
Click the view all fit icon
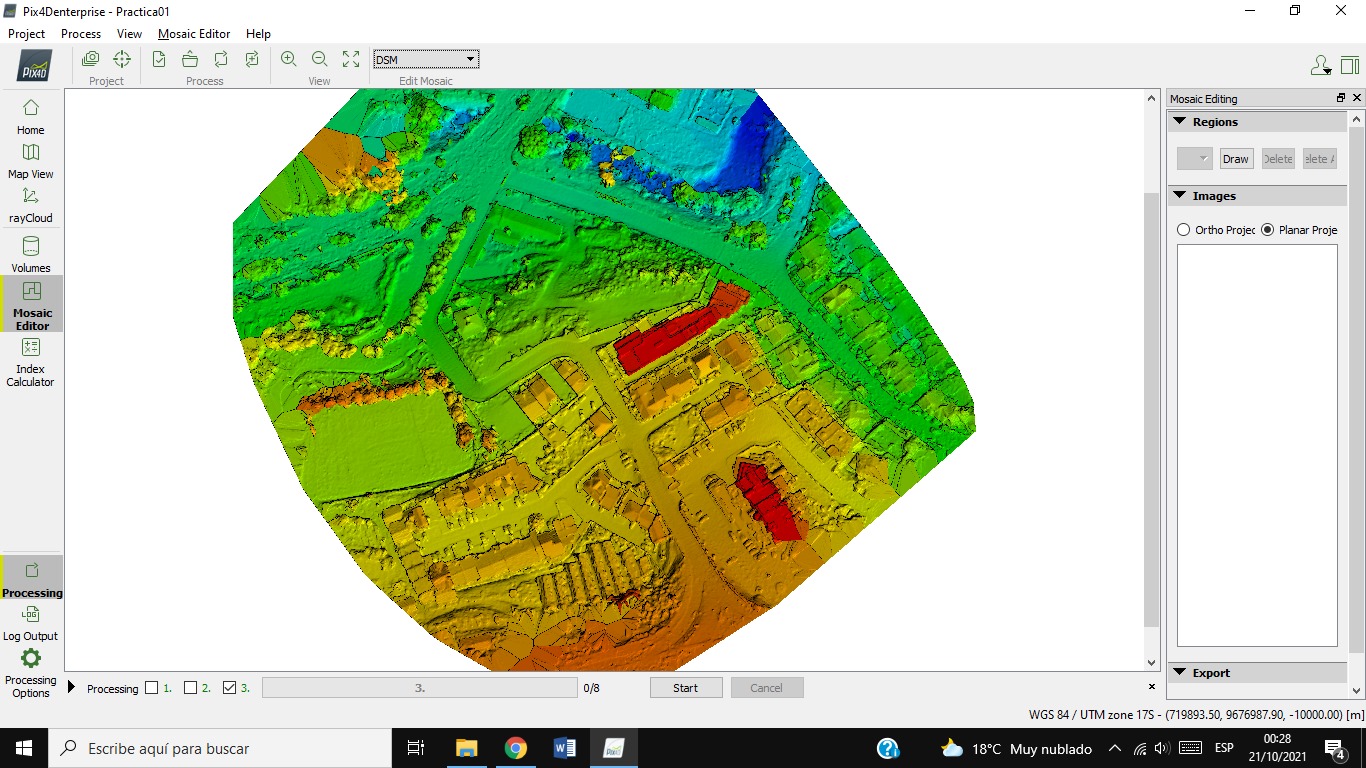pos(351,59)
